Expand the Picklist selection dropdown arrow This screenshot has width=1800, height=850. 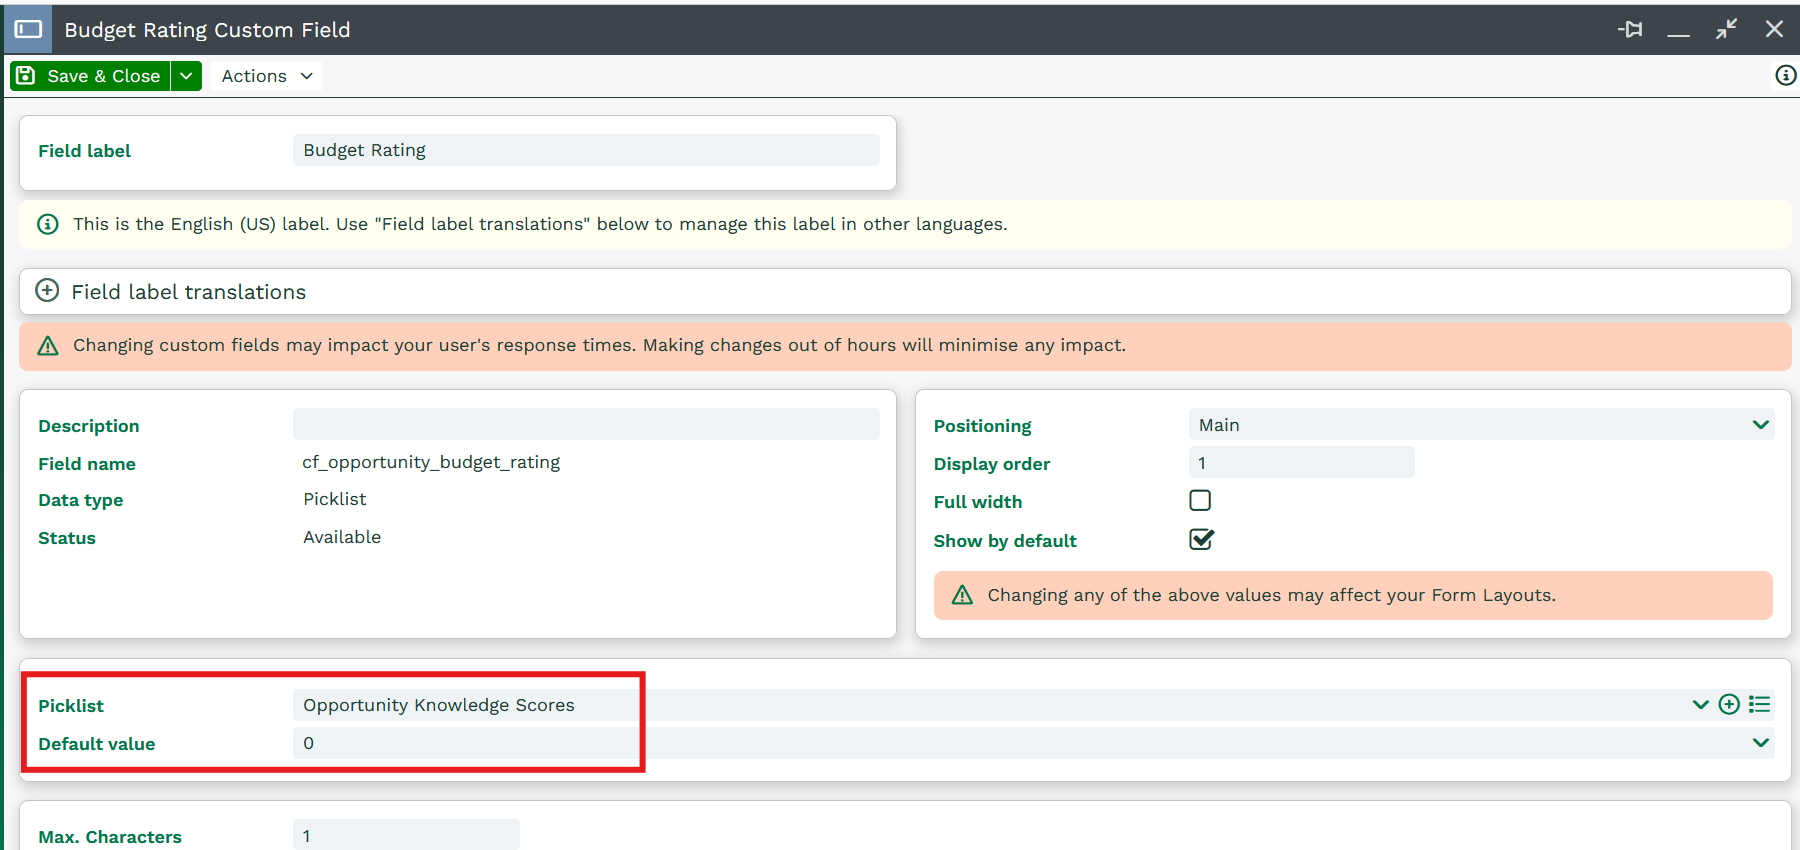1700,704
